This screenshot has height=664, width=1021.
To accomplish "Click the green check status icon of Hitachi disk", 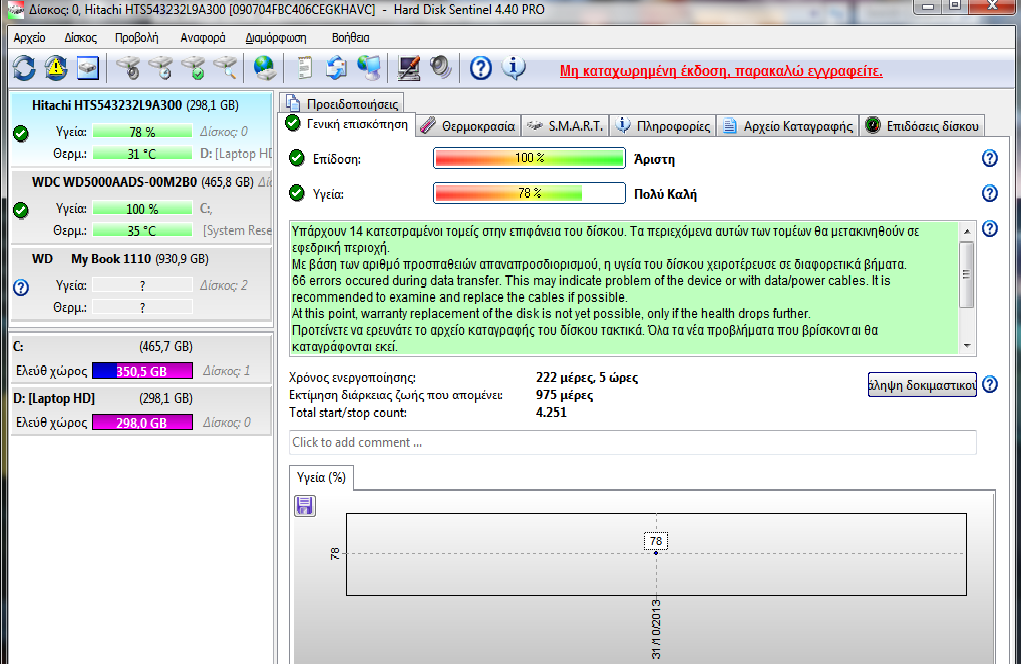I will tap(21, 133).
